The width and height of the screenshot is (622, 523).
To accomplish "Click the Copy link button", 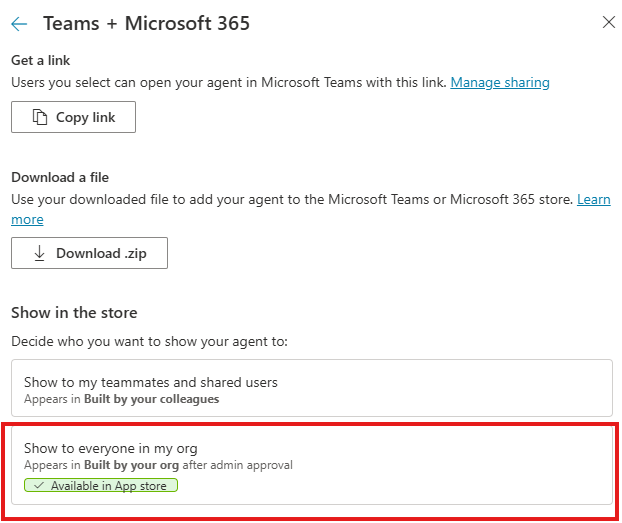I will tap(73, 117).
